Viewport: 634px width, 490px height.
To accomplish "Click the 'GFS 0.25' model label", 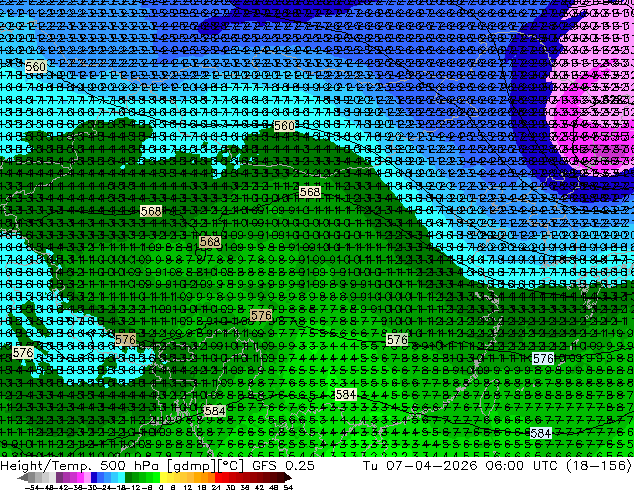I will [x=283, y=466].
